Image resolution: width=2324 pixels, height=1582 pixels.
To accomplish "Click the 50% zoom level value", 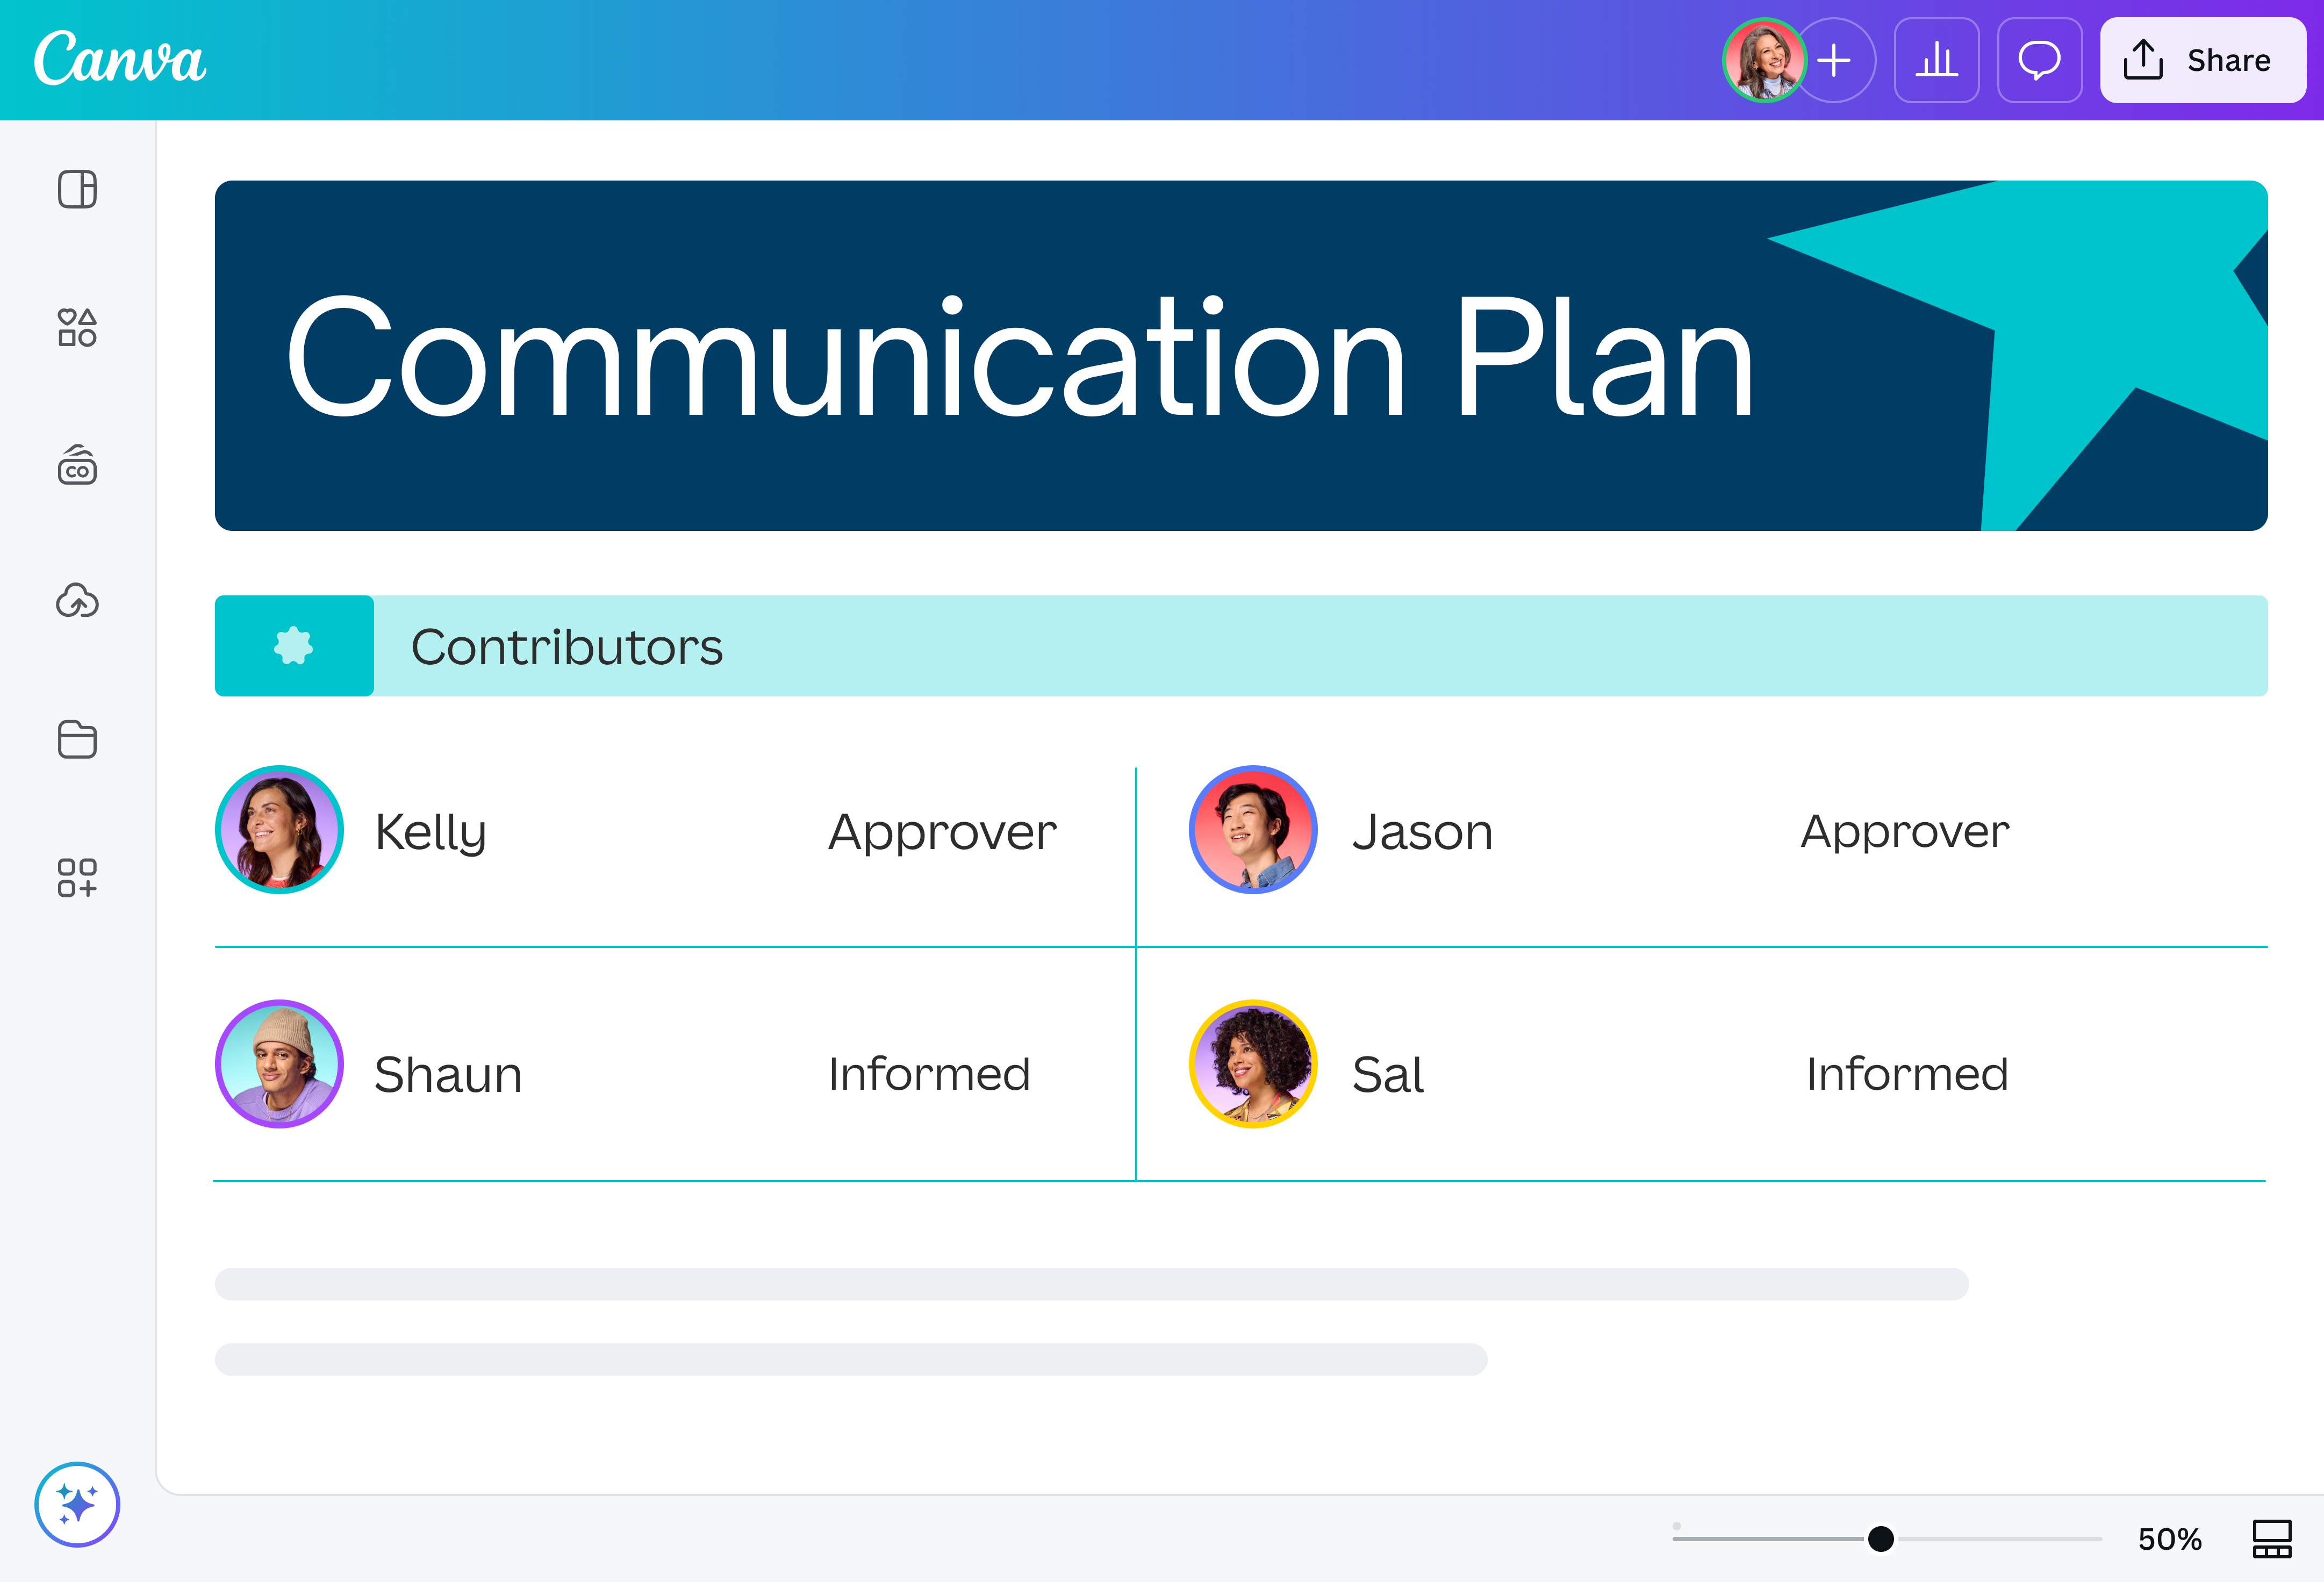I will point(2170,1539).
